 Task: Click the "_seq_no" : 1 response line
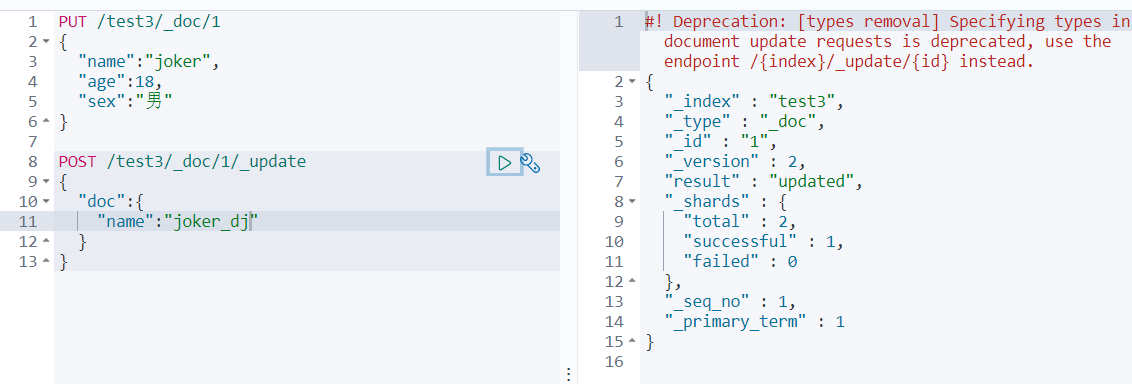pyautogui.click(x=729, y=301)
